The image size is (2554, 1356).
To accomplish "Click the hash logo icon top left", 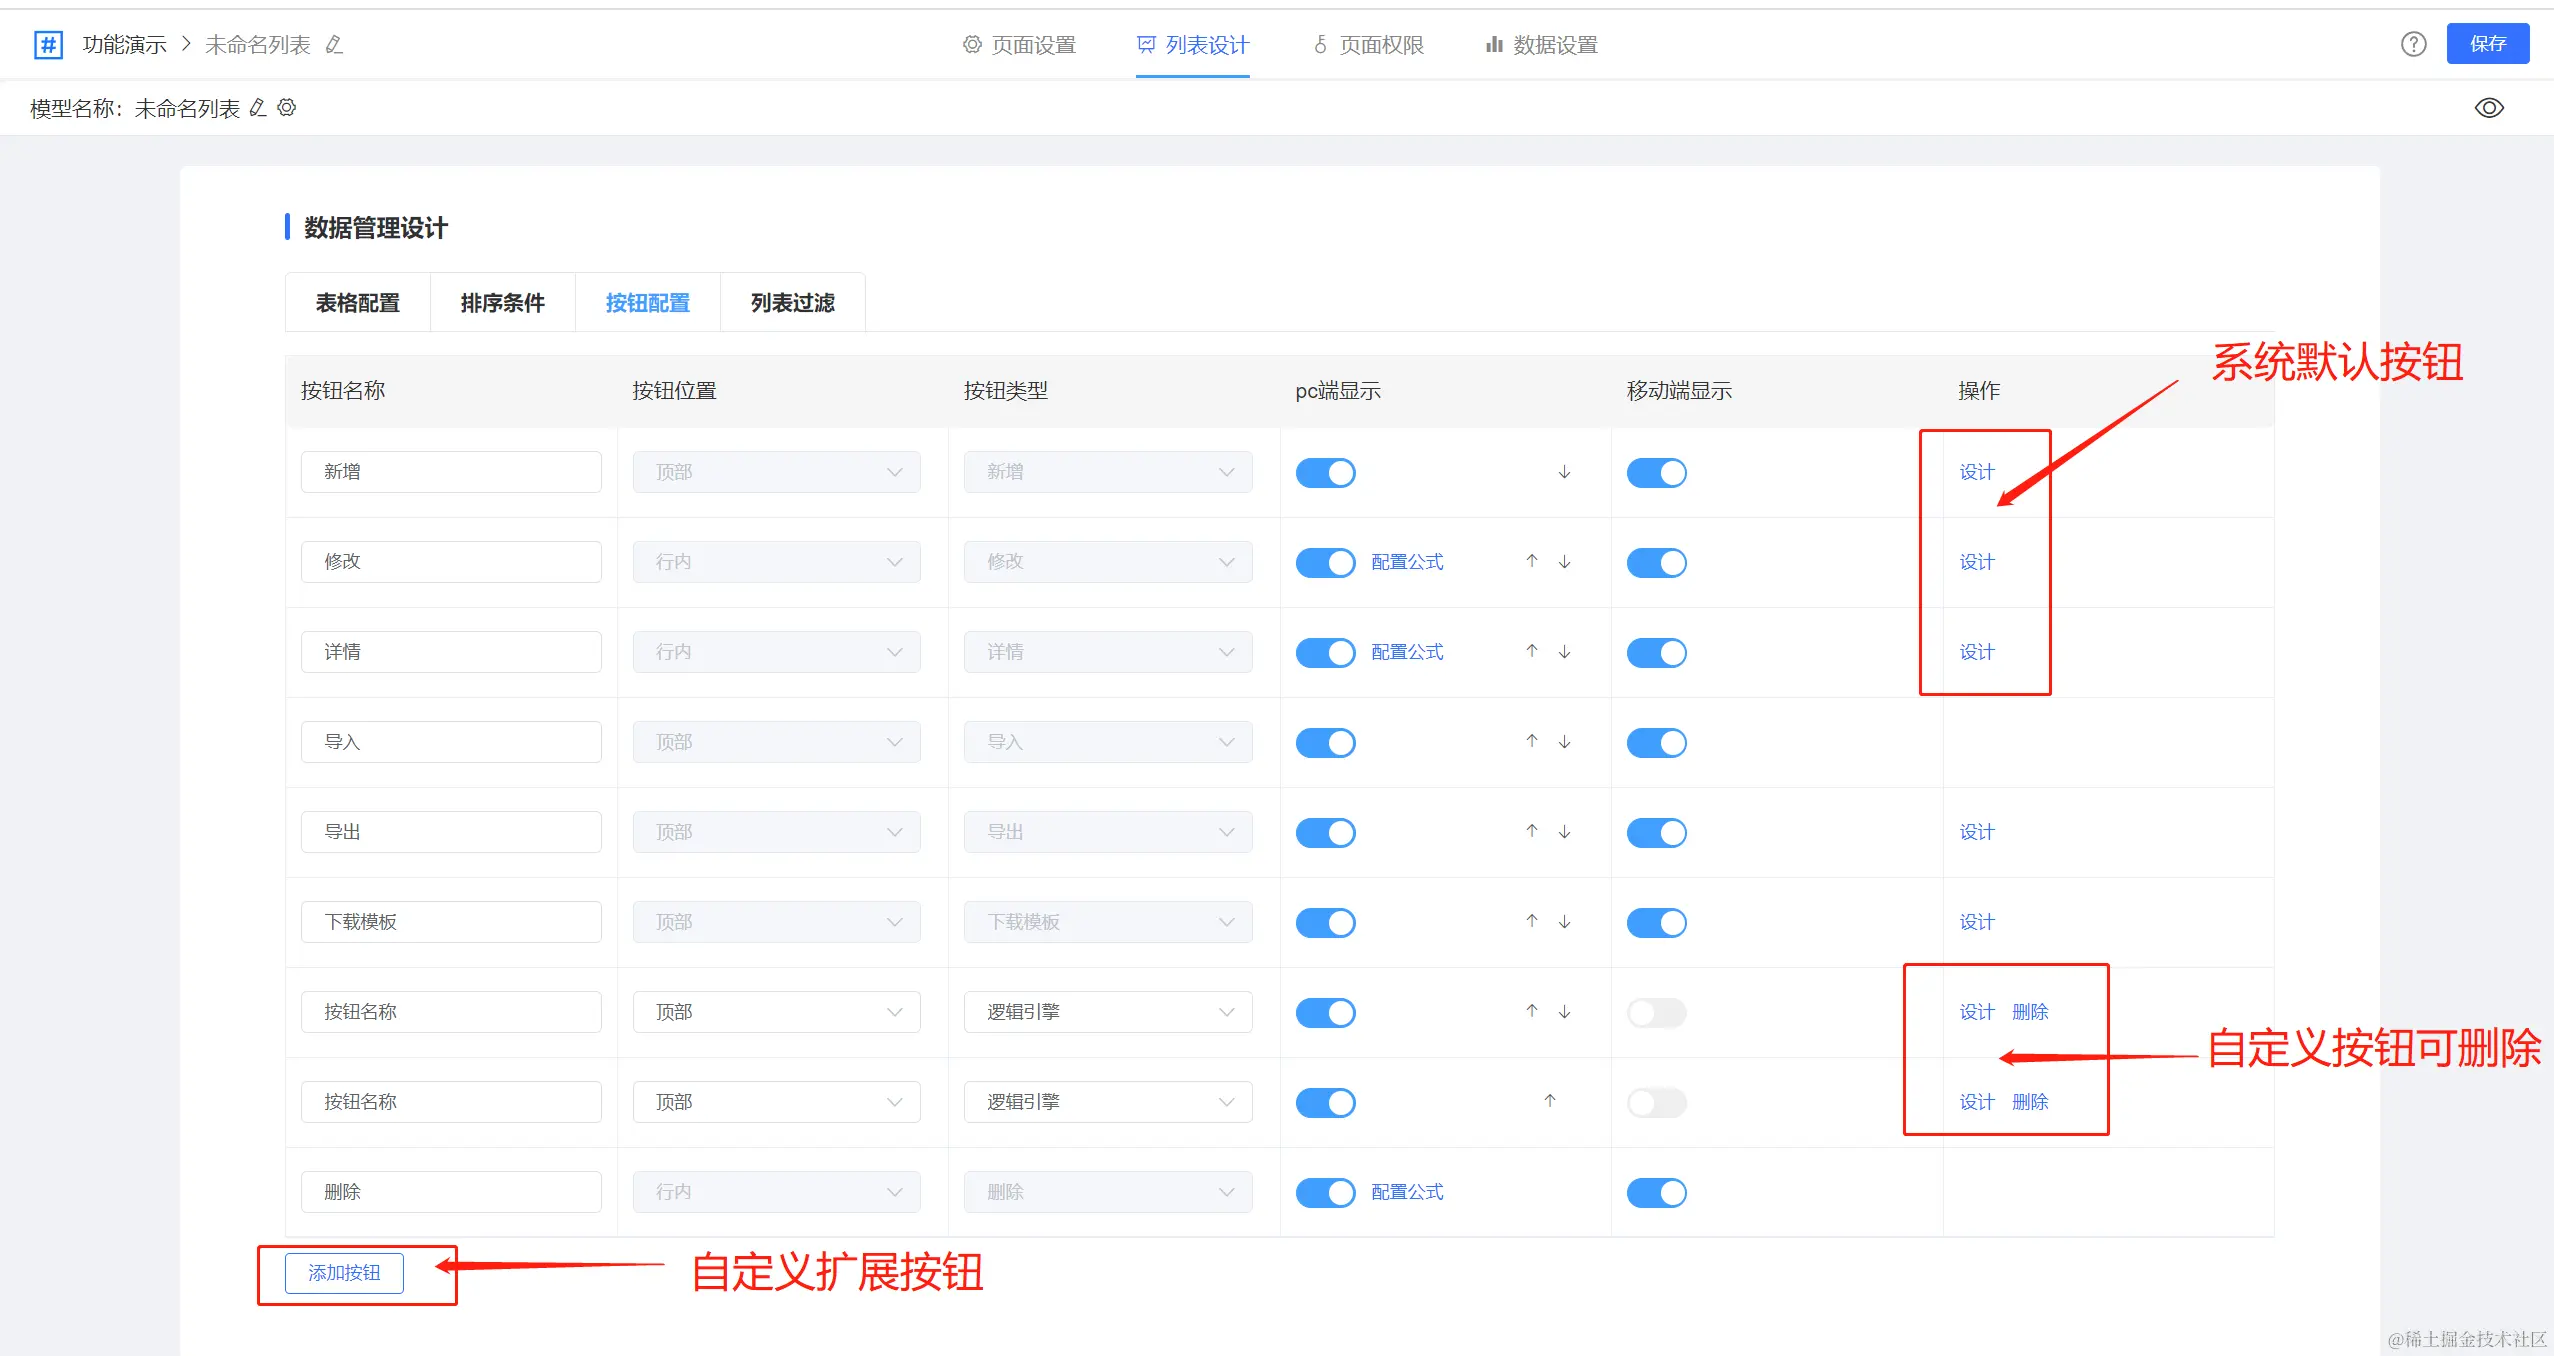I will pos(48,44).
